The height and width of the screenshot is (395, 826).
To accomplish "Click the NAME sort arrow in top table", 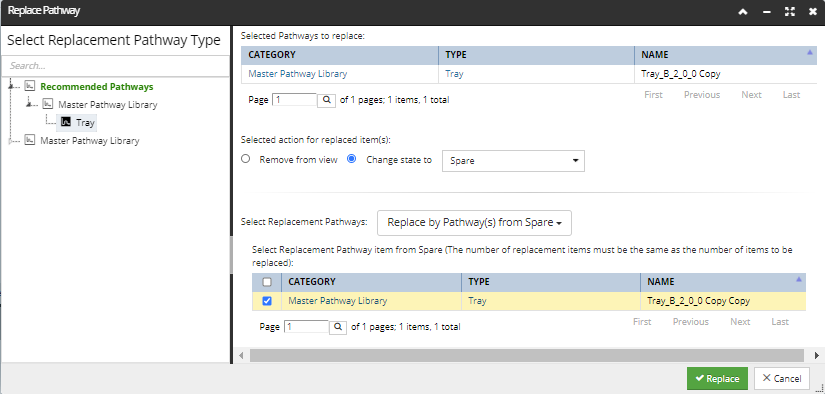I will point(809,52).
